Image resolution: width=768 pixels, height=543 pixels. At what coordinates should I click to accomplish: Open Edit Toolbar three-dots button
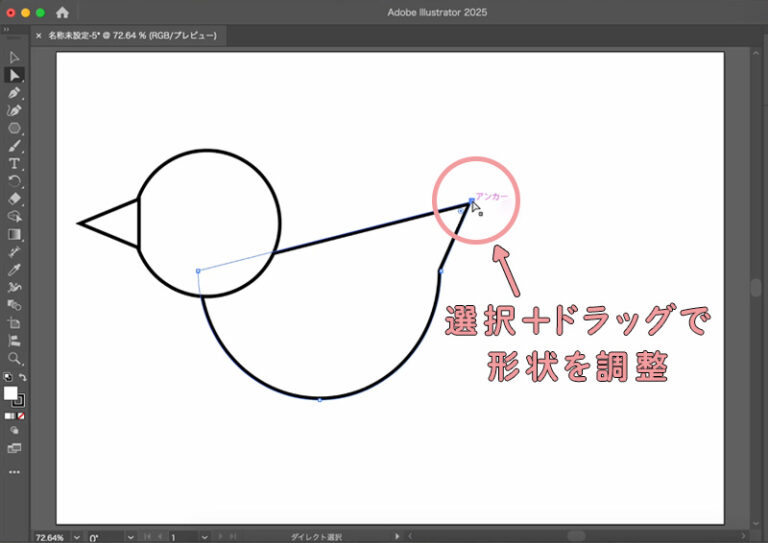pyautogui.click(x=14, y=472)
